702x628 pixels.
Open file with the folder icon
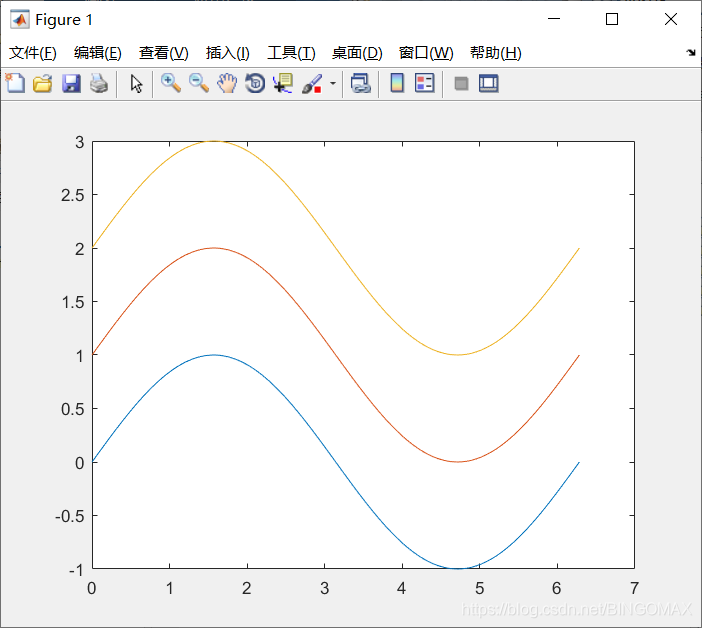43,84
